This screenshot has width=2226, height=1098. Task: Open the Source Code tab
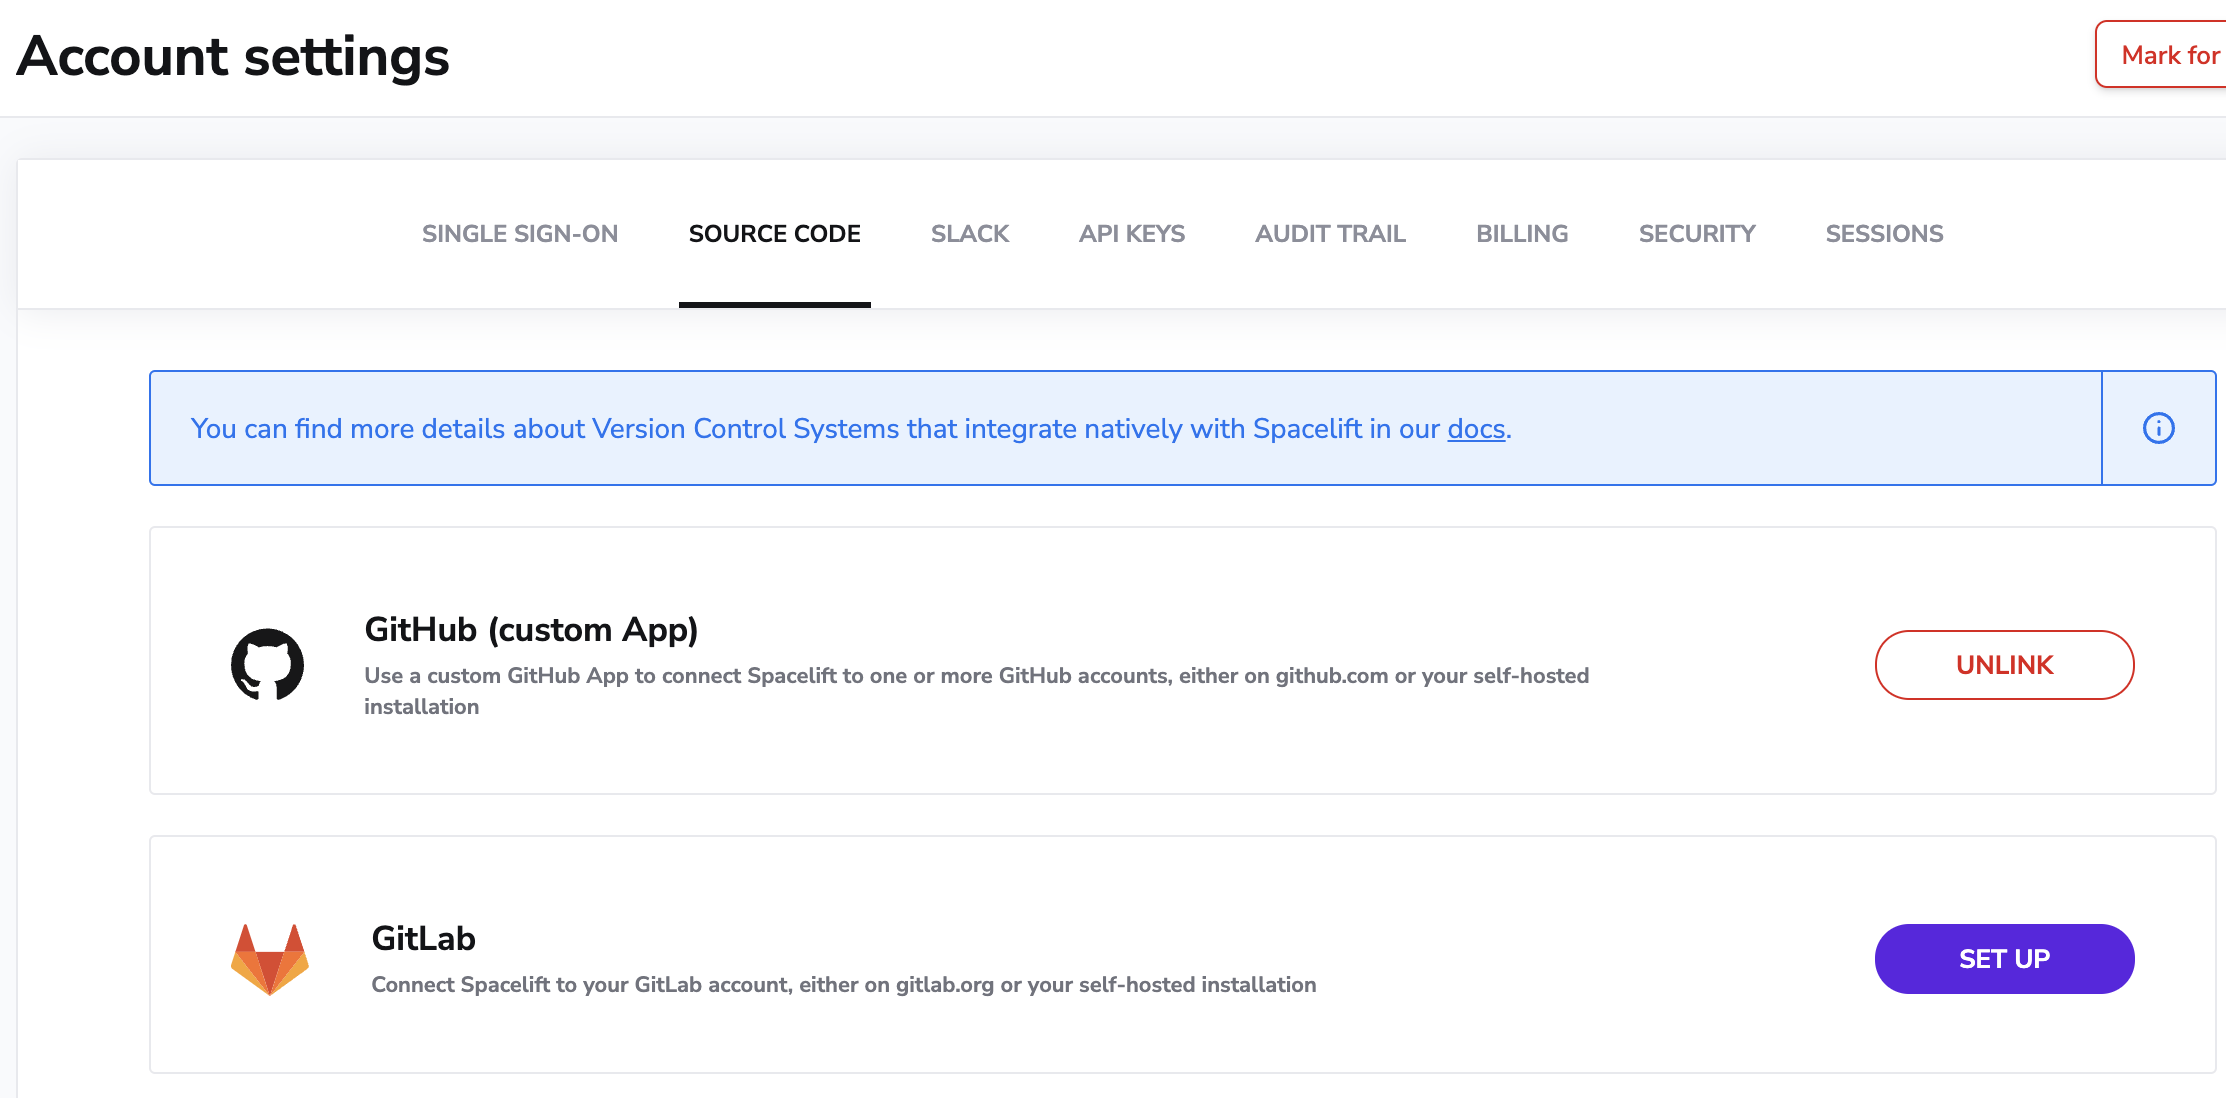click(x=774, y=233)
